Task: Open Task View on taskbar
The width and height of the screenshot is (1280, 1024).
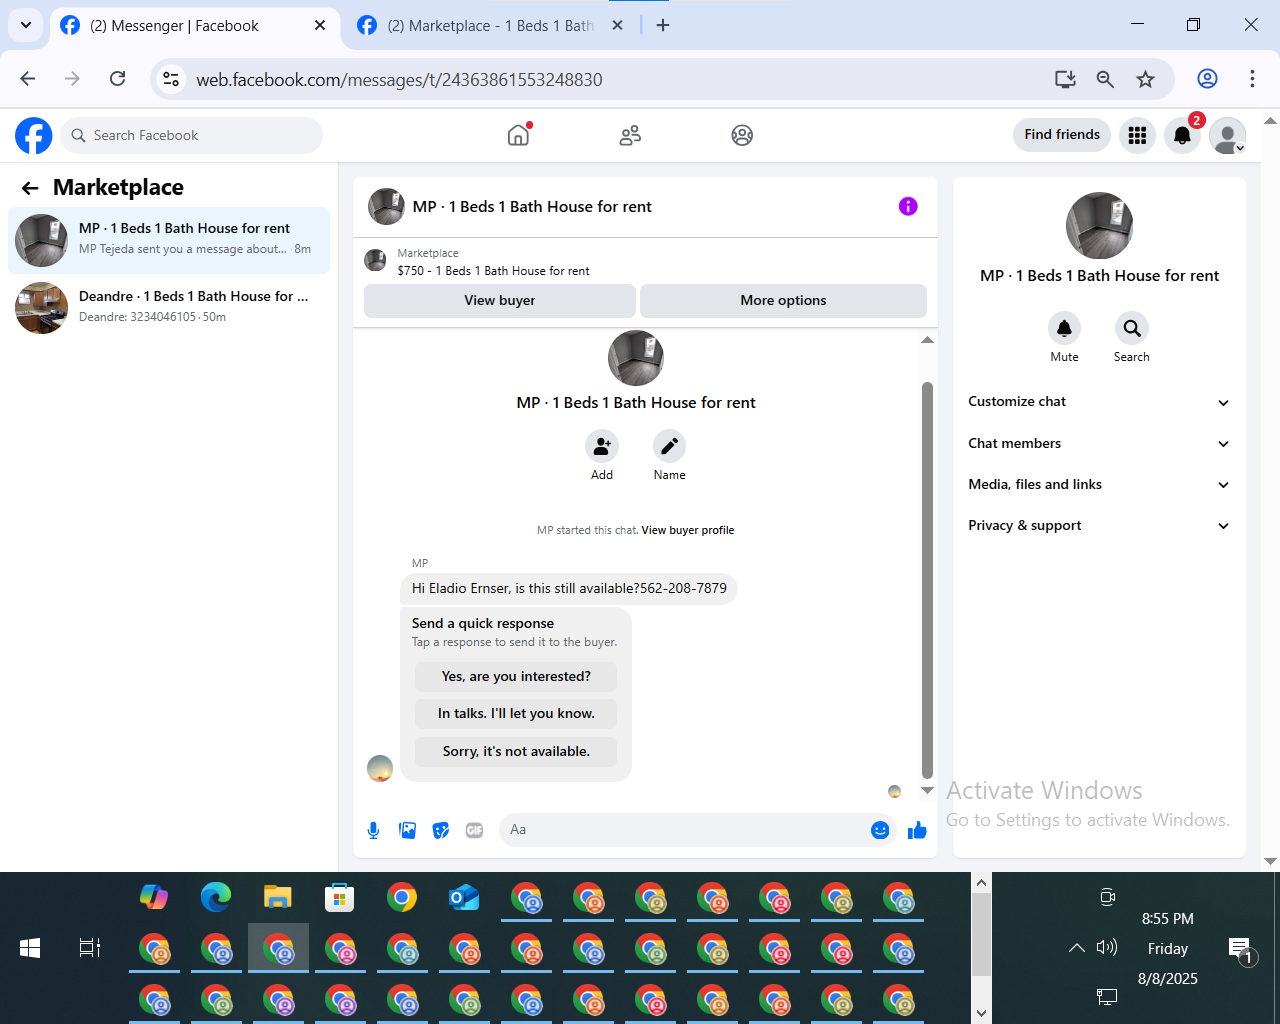Action: 90,948
